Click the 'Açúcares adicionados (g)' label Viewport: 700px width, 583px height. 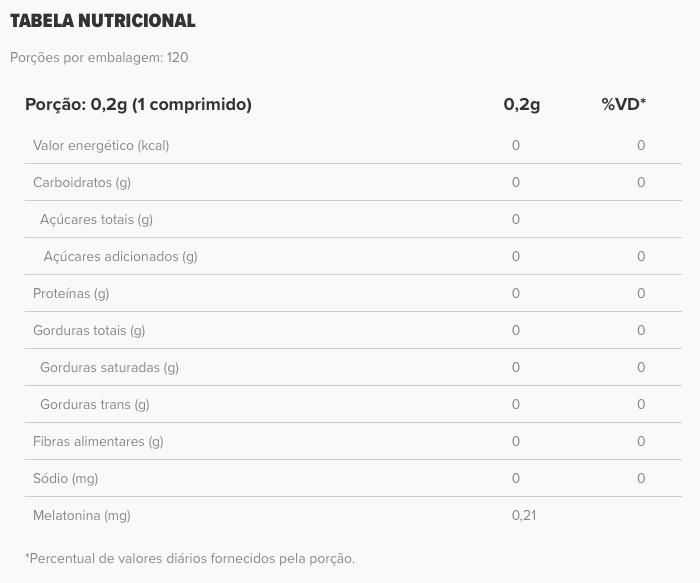point(120,256)
